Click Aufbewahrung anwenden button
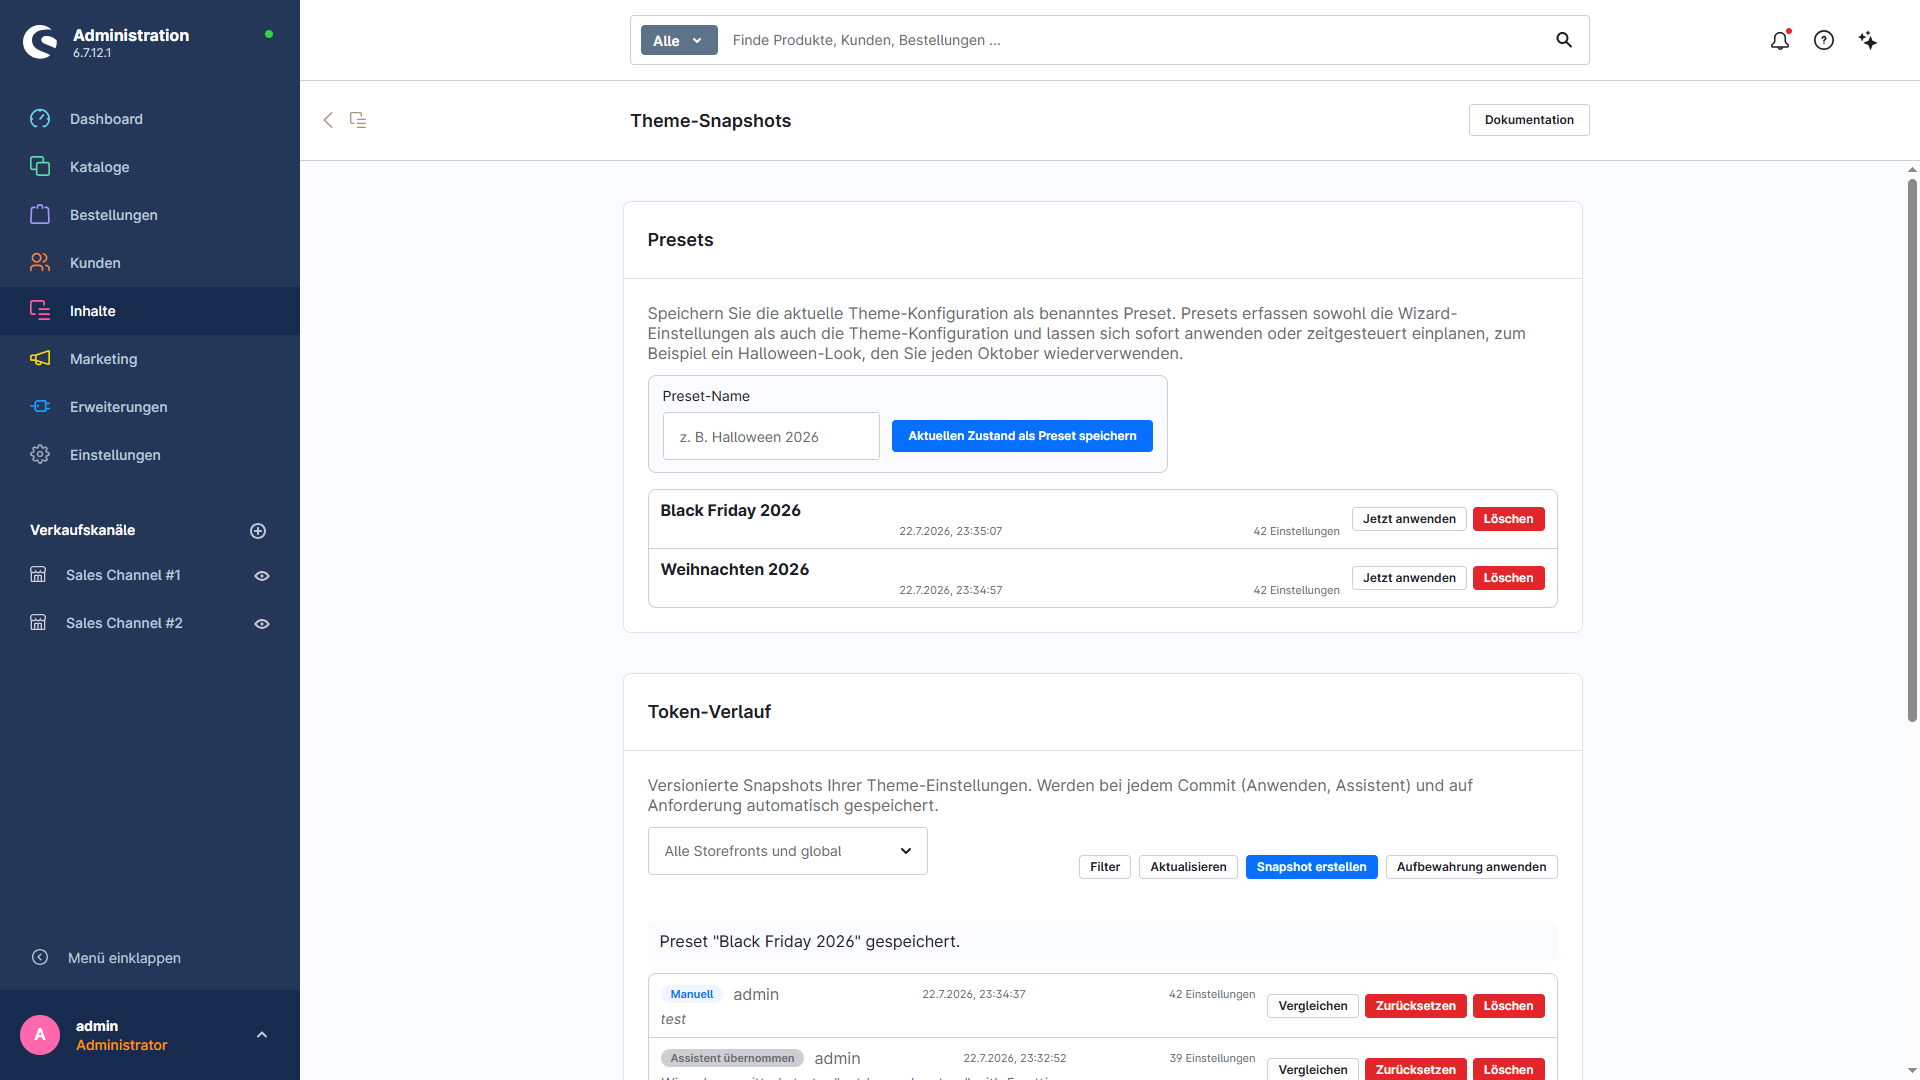 tap(1471, 867)
